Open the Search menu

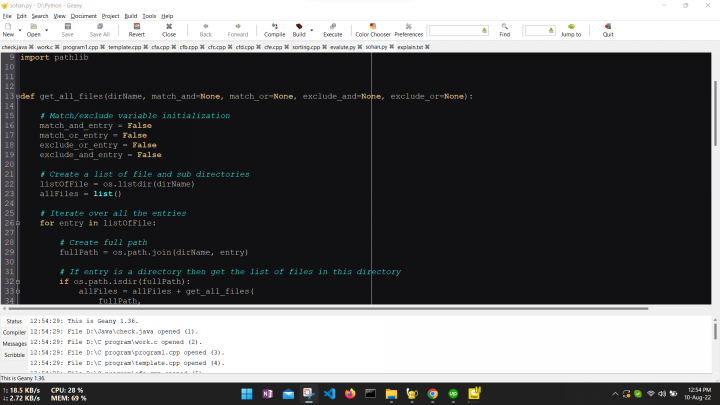pyautogui.click(x=40, y=16)
